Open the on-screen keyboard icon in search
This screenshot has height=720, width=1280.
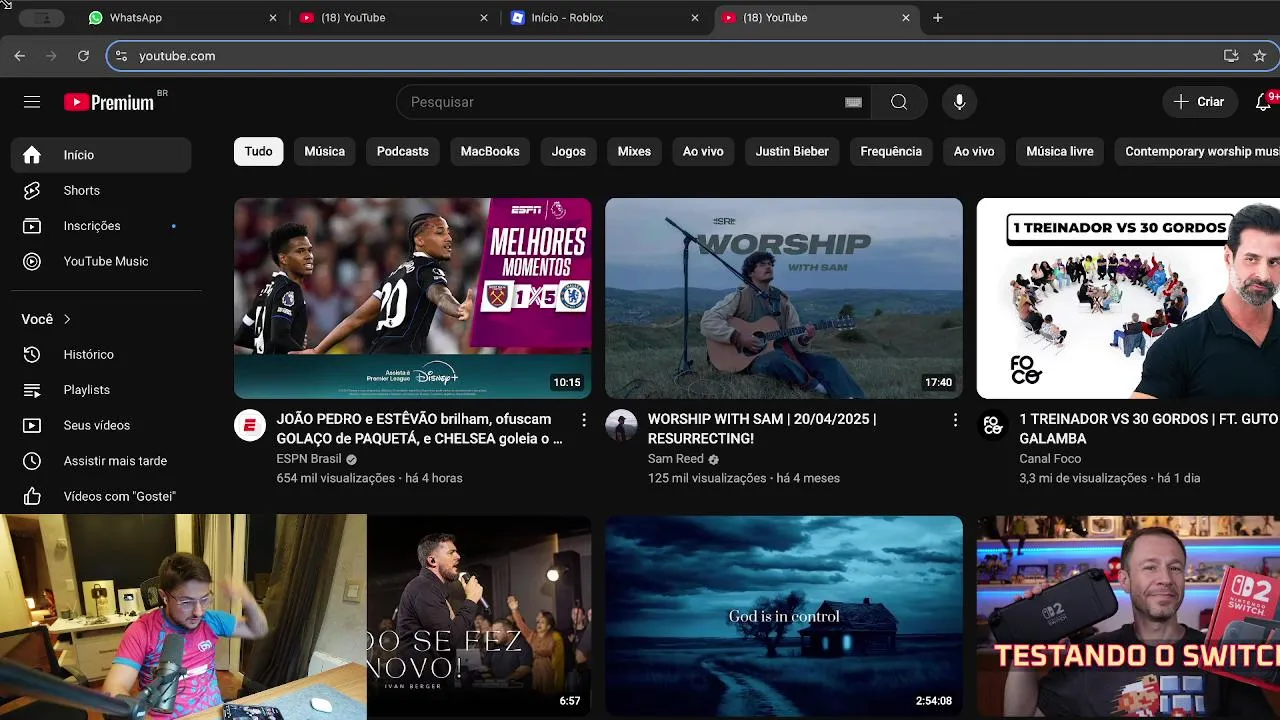[853, 102]
